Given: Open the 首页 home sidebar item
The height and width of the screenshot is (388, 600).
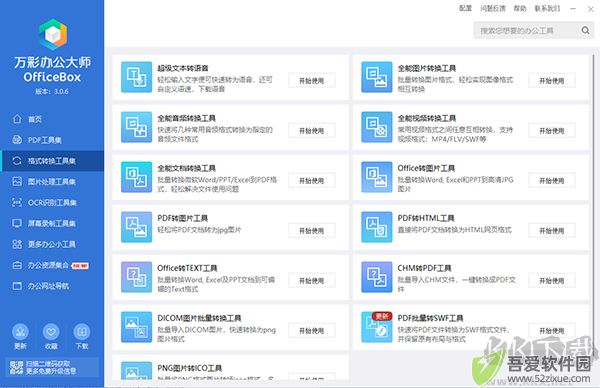Looking at the screenshot, I should click(x=52, y=119).
